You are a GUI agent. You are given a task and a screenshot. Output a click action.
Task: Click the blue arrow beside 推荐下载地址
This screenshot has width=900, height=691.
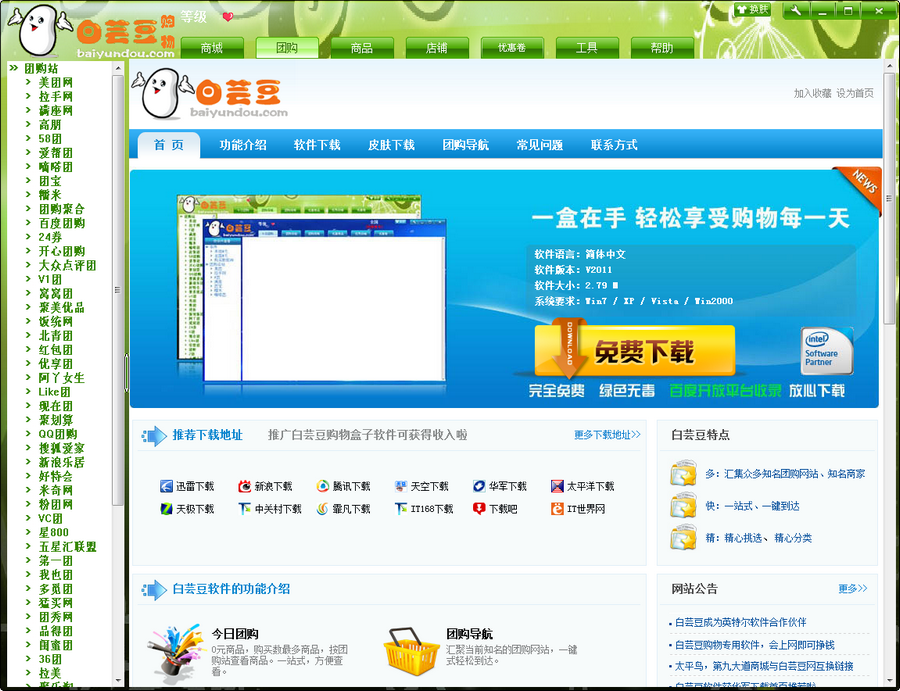click(153, 436)
